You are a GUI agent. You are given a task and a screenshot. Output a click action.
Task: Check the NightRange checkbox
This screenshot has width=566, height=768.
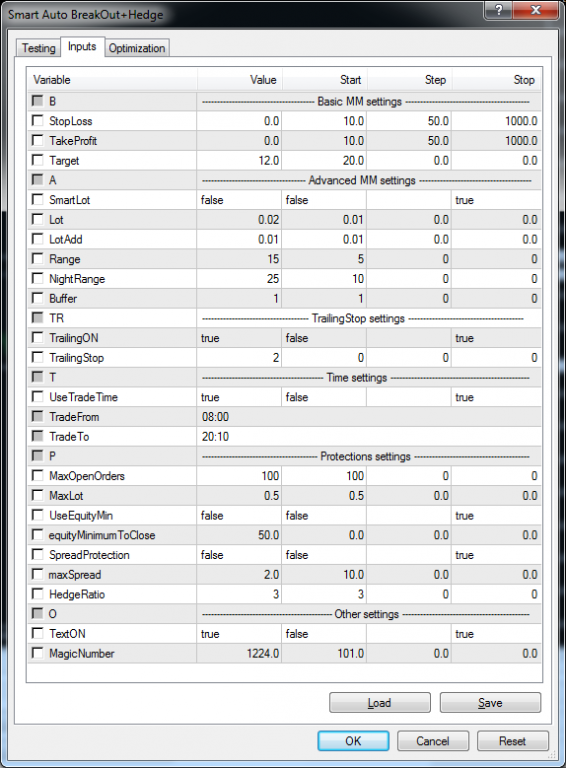coord(37,279)
